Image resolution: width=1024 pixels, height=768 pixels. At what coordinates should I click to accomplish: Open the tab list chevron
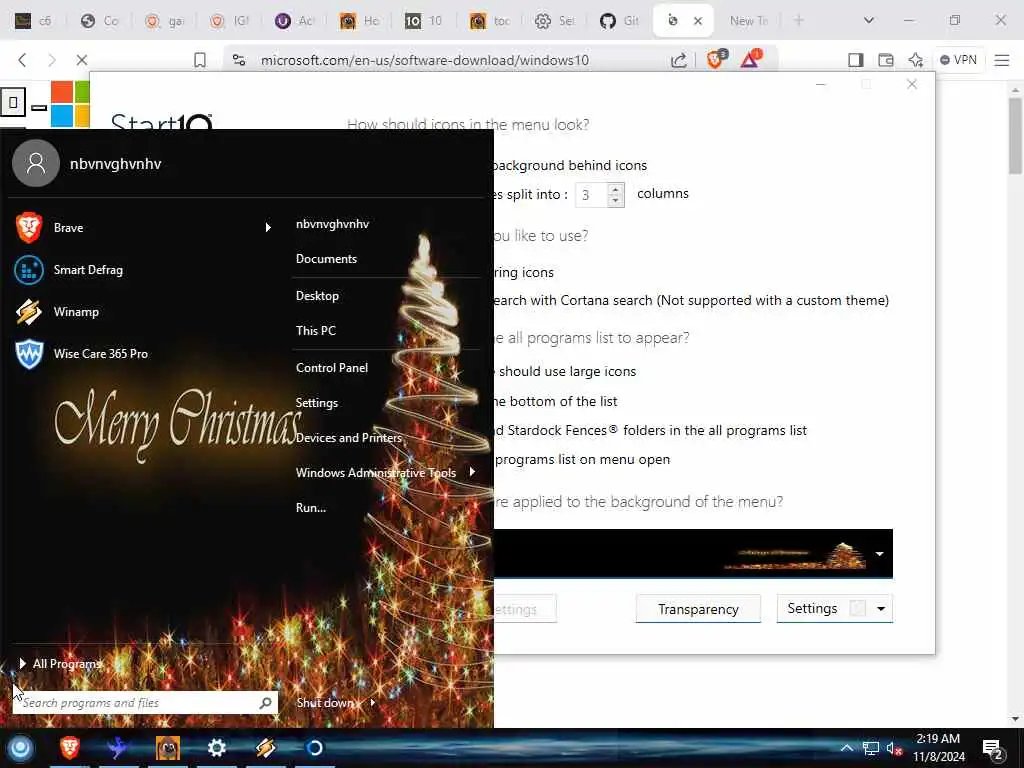tap(869, 20)
